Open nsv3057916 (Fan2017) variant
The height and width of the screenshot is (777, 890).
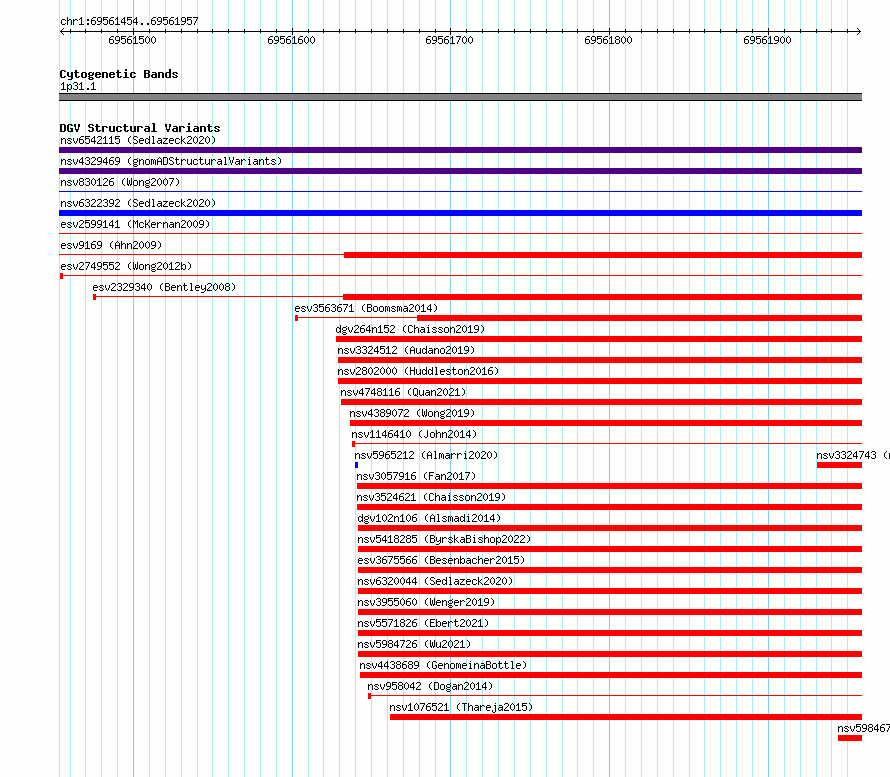(416, 476)
